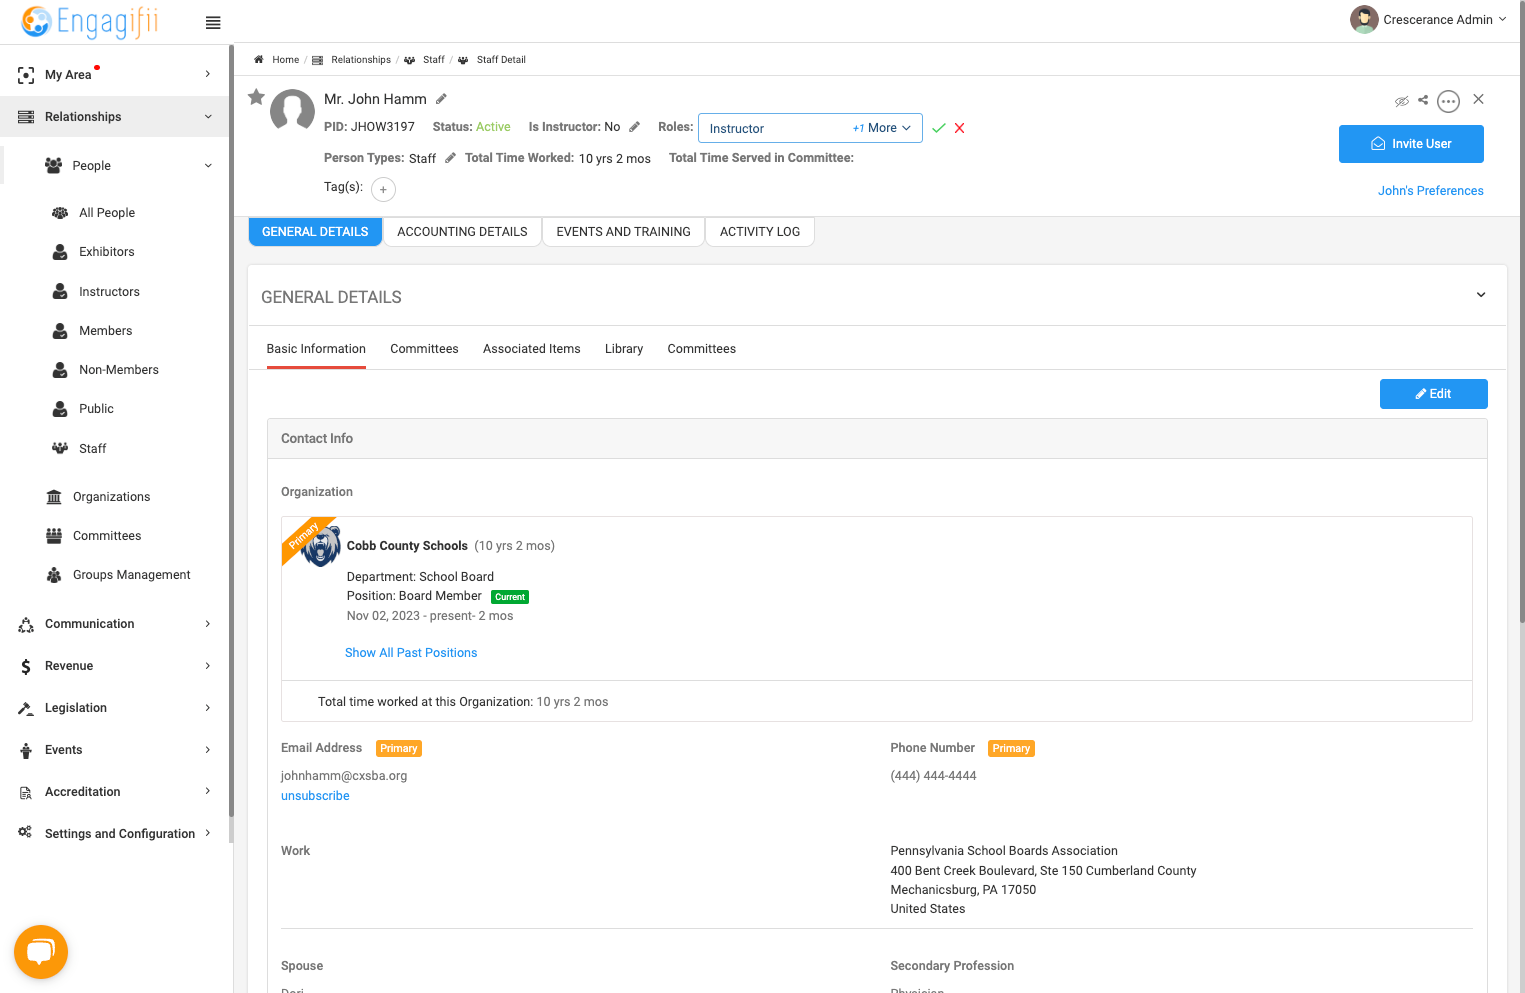This screenshot has width=1525, height=993.
Task: Click the blue Edit button
Action: click(x=1433, y=394)
